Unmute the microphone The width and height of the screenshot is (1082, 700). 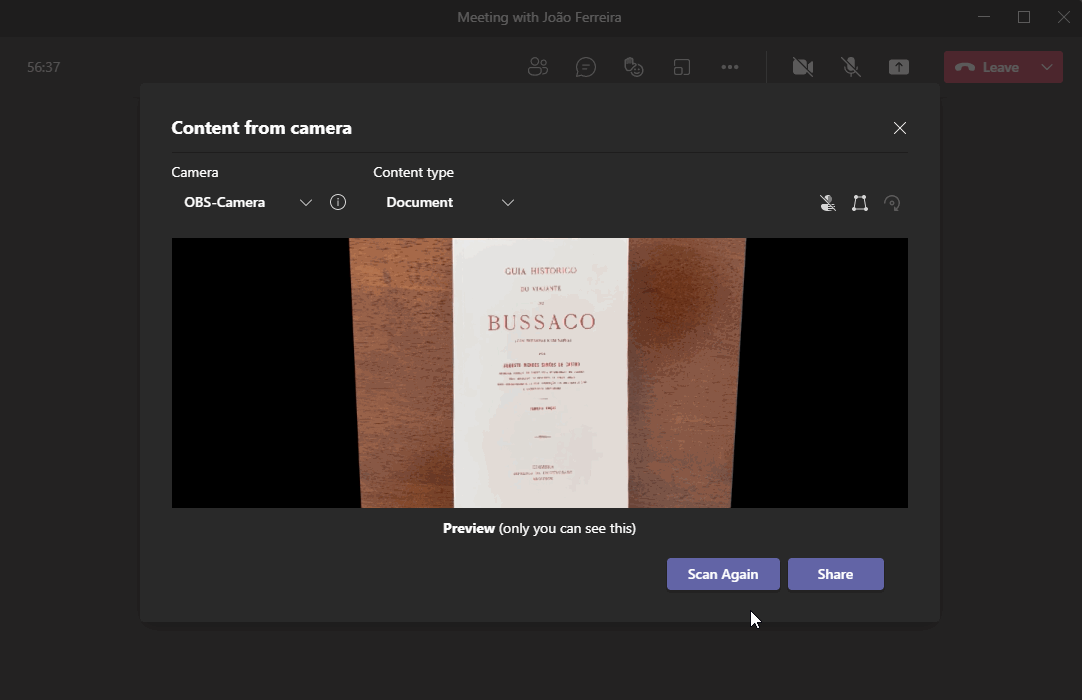tap(851, 67)
